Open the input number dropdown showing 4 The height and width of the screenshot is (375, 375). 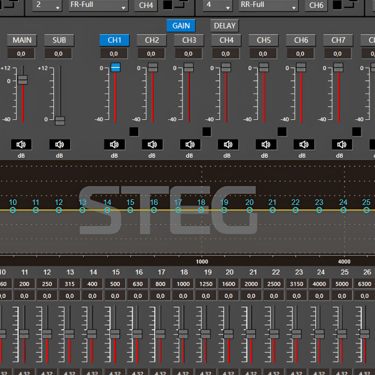coord(218,5)
